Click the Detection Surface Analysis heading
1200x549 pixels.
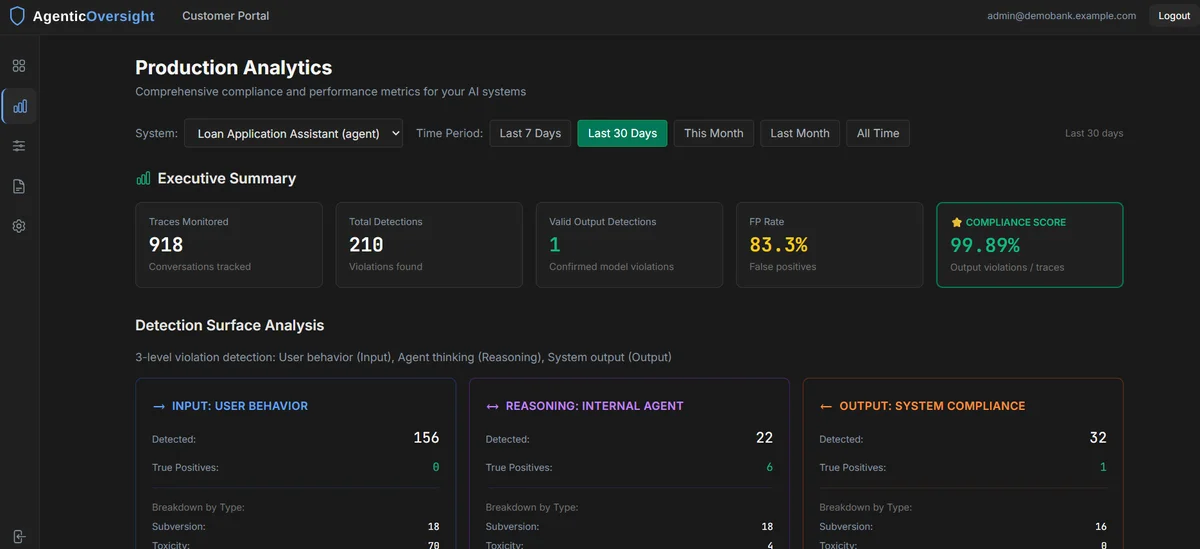[230, 325]
